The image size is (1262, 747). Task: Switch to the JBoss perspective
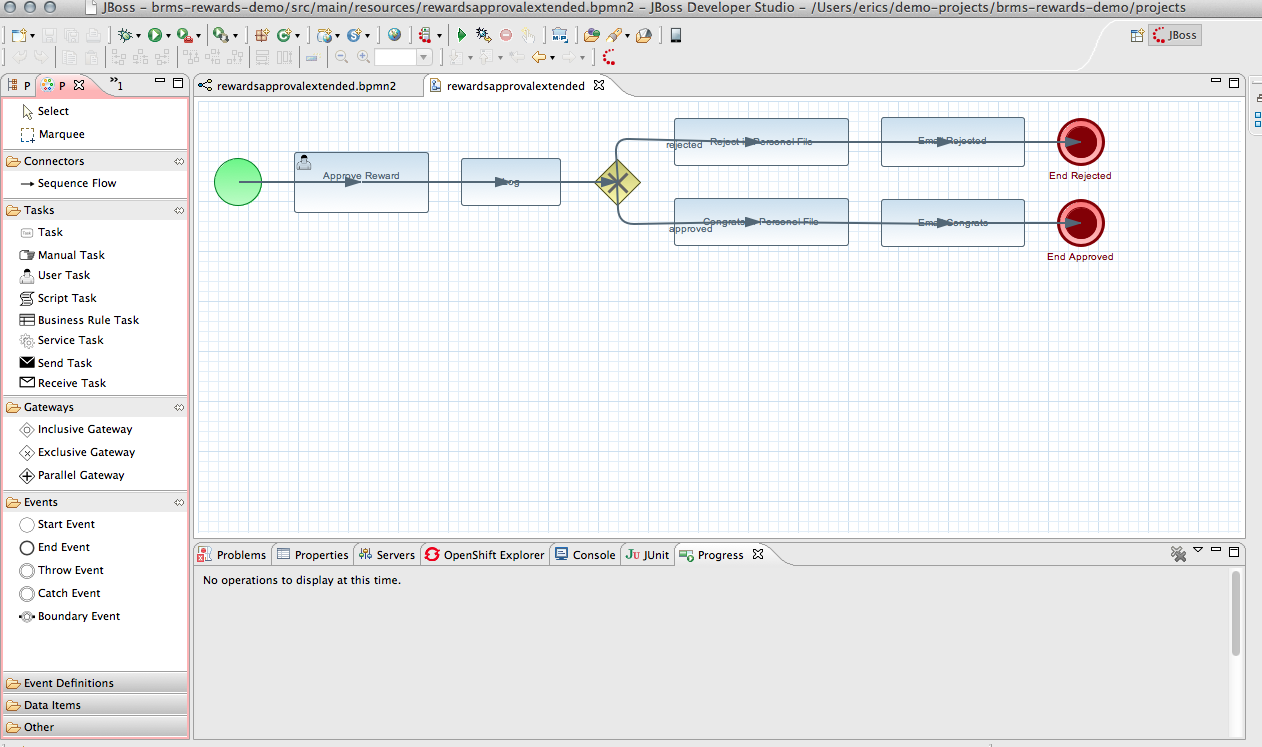click(1175, 35)
